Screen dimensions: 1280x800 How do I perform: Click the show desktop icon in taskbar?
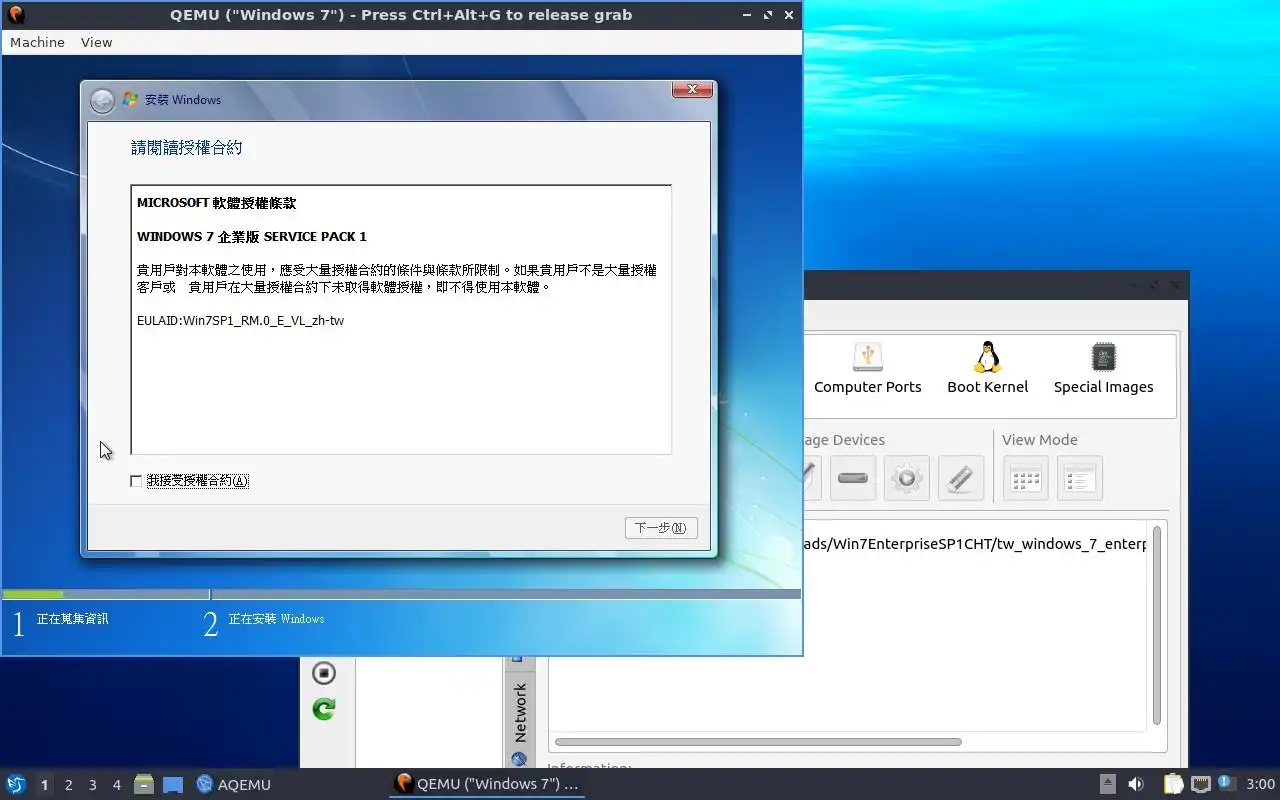173,784
